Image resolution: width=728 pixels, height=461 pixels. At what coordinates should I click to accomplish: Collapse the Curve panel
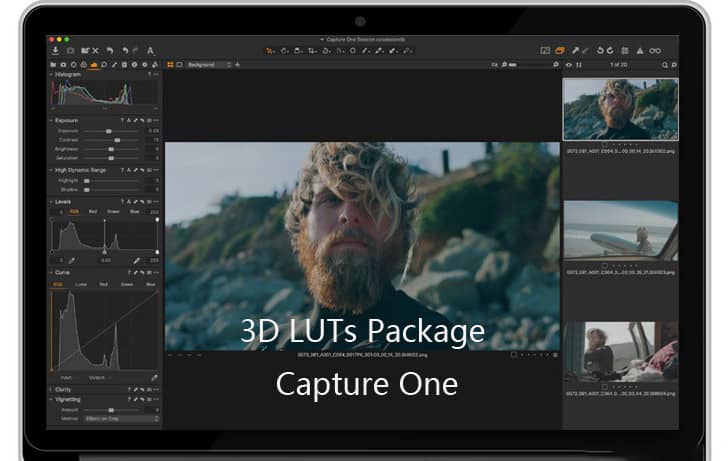(x=51, y=273)
